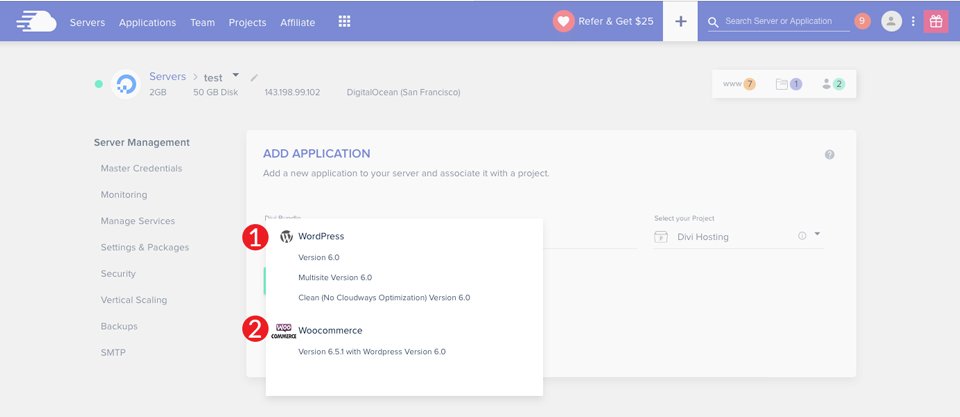Click the WooCommerce logo in dropdown
The image size is (960, 417).
point(283,331)
